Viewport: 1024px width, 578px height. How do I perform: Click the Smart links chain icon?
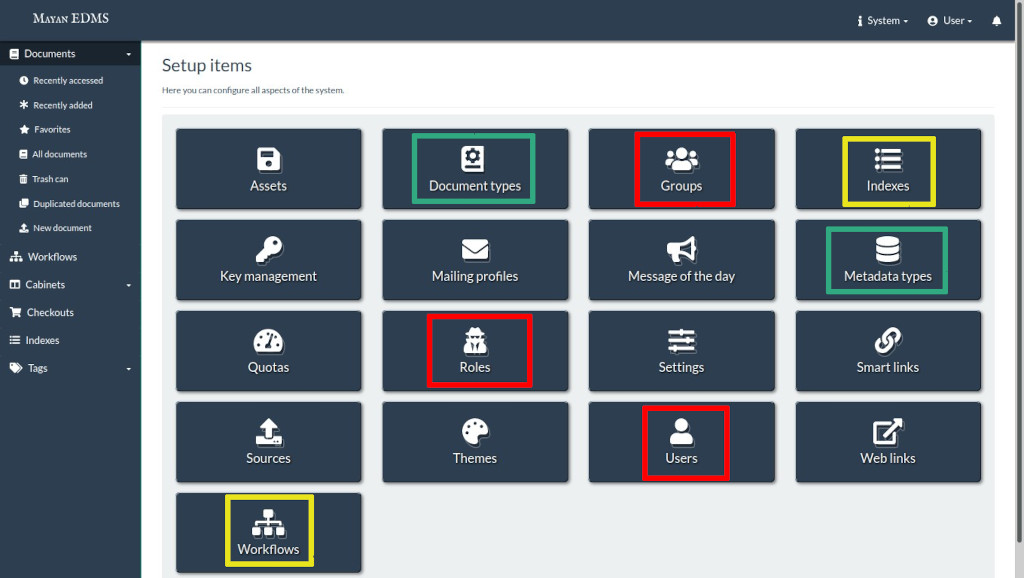[888, 341]
